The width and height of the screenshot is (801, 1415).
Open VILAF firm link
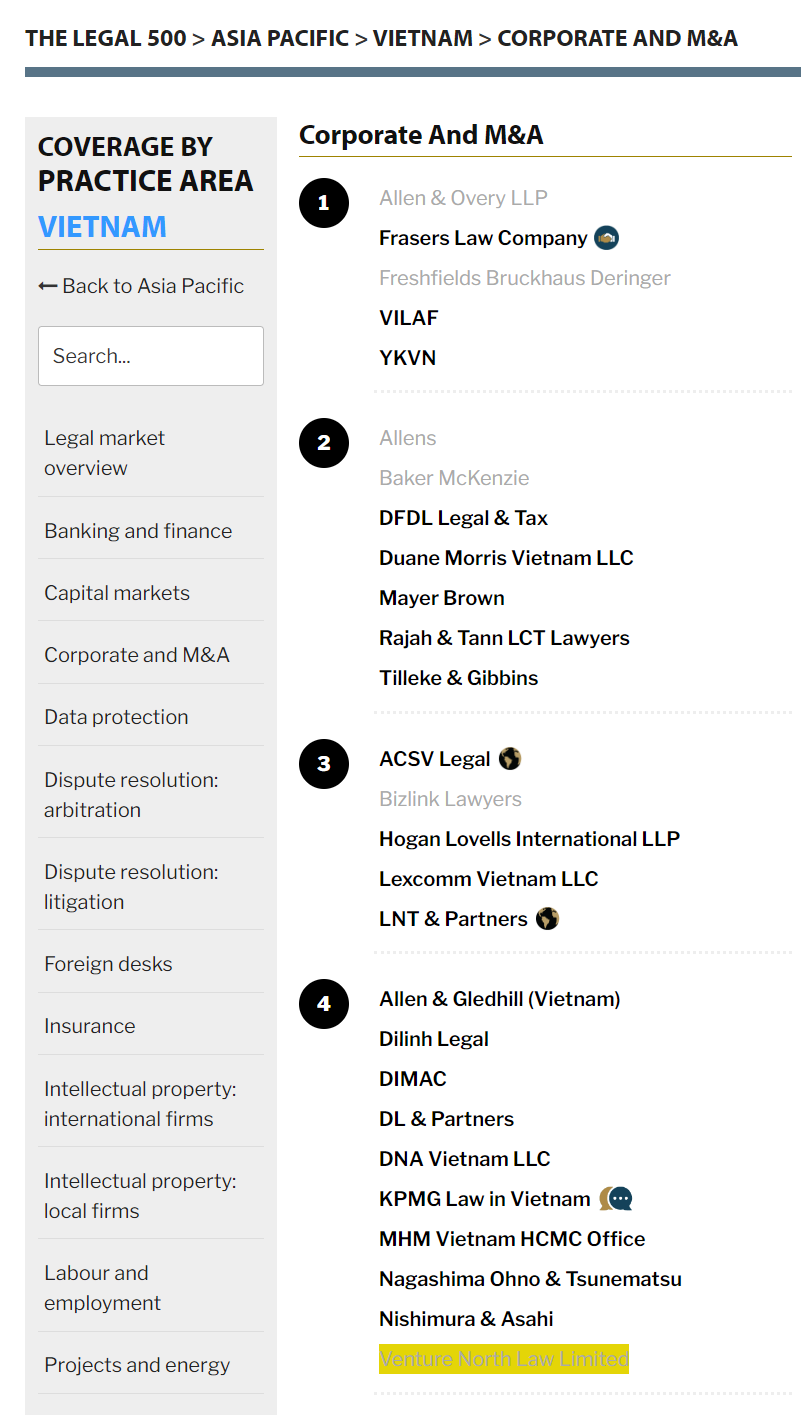[x=409, y=318]
